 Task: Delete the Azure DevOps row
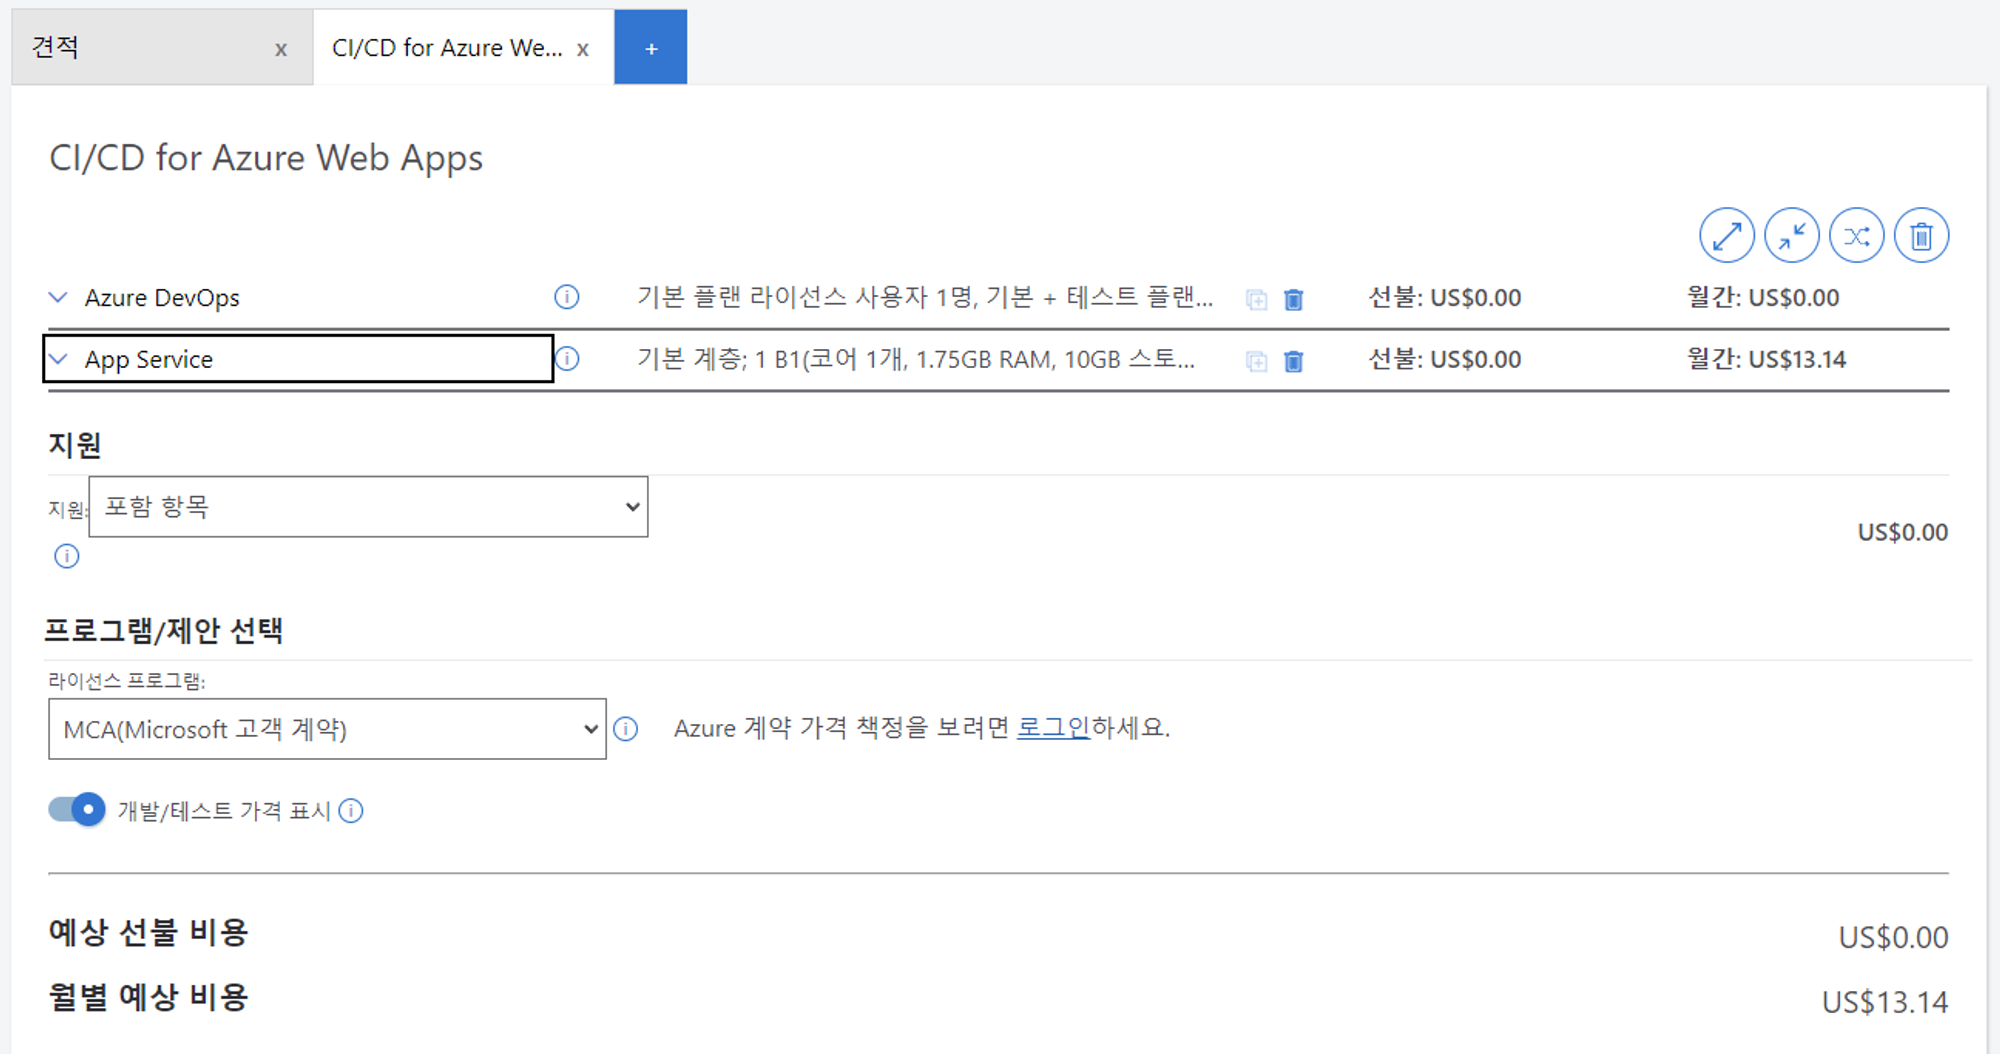1294,299
